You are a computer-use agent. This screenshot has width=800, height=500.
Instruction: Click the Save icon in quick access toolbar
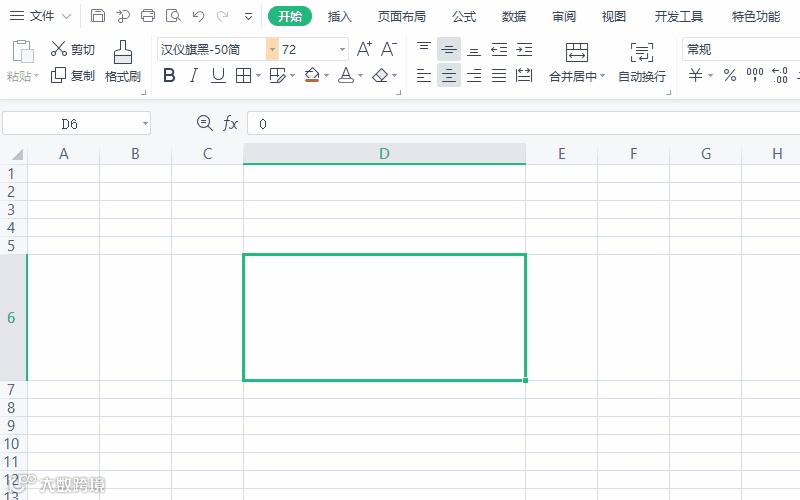pyautogui.click(x=97, y=16)
